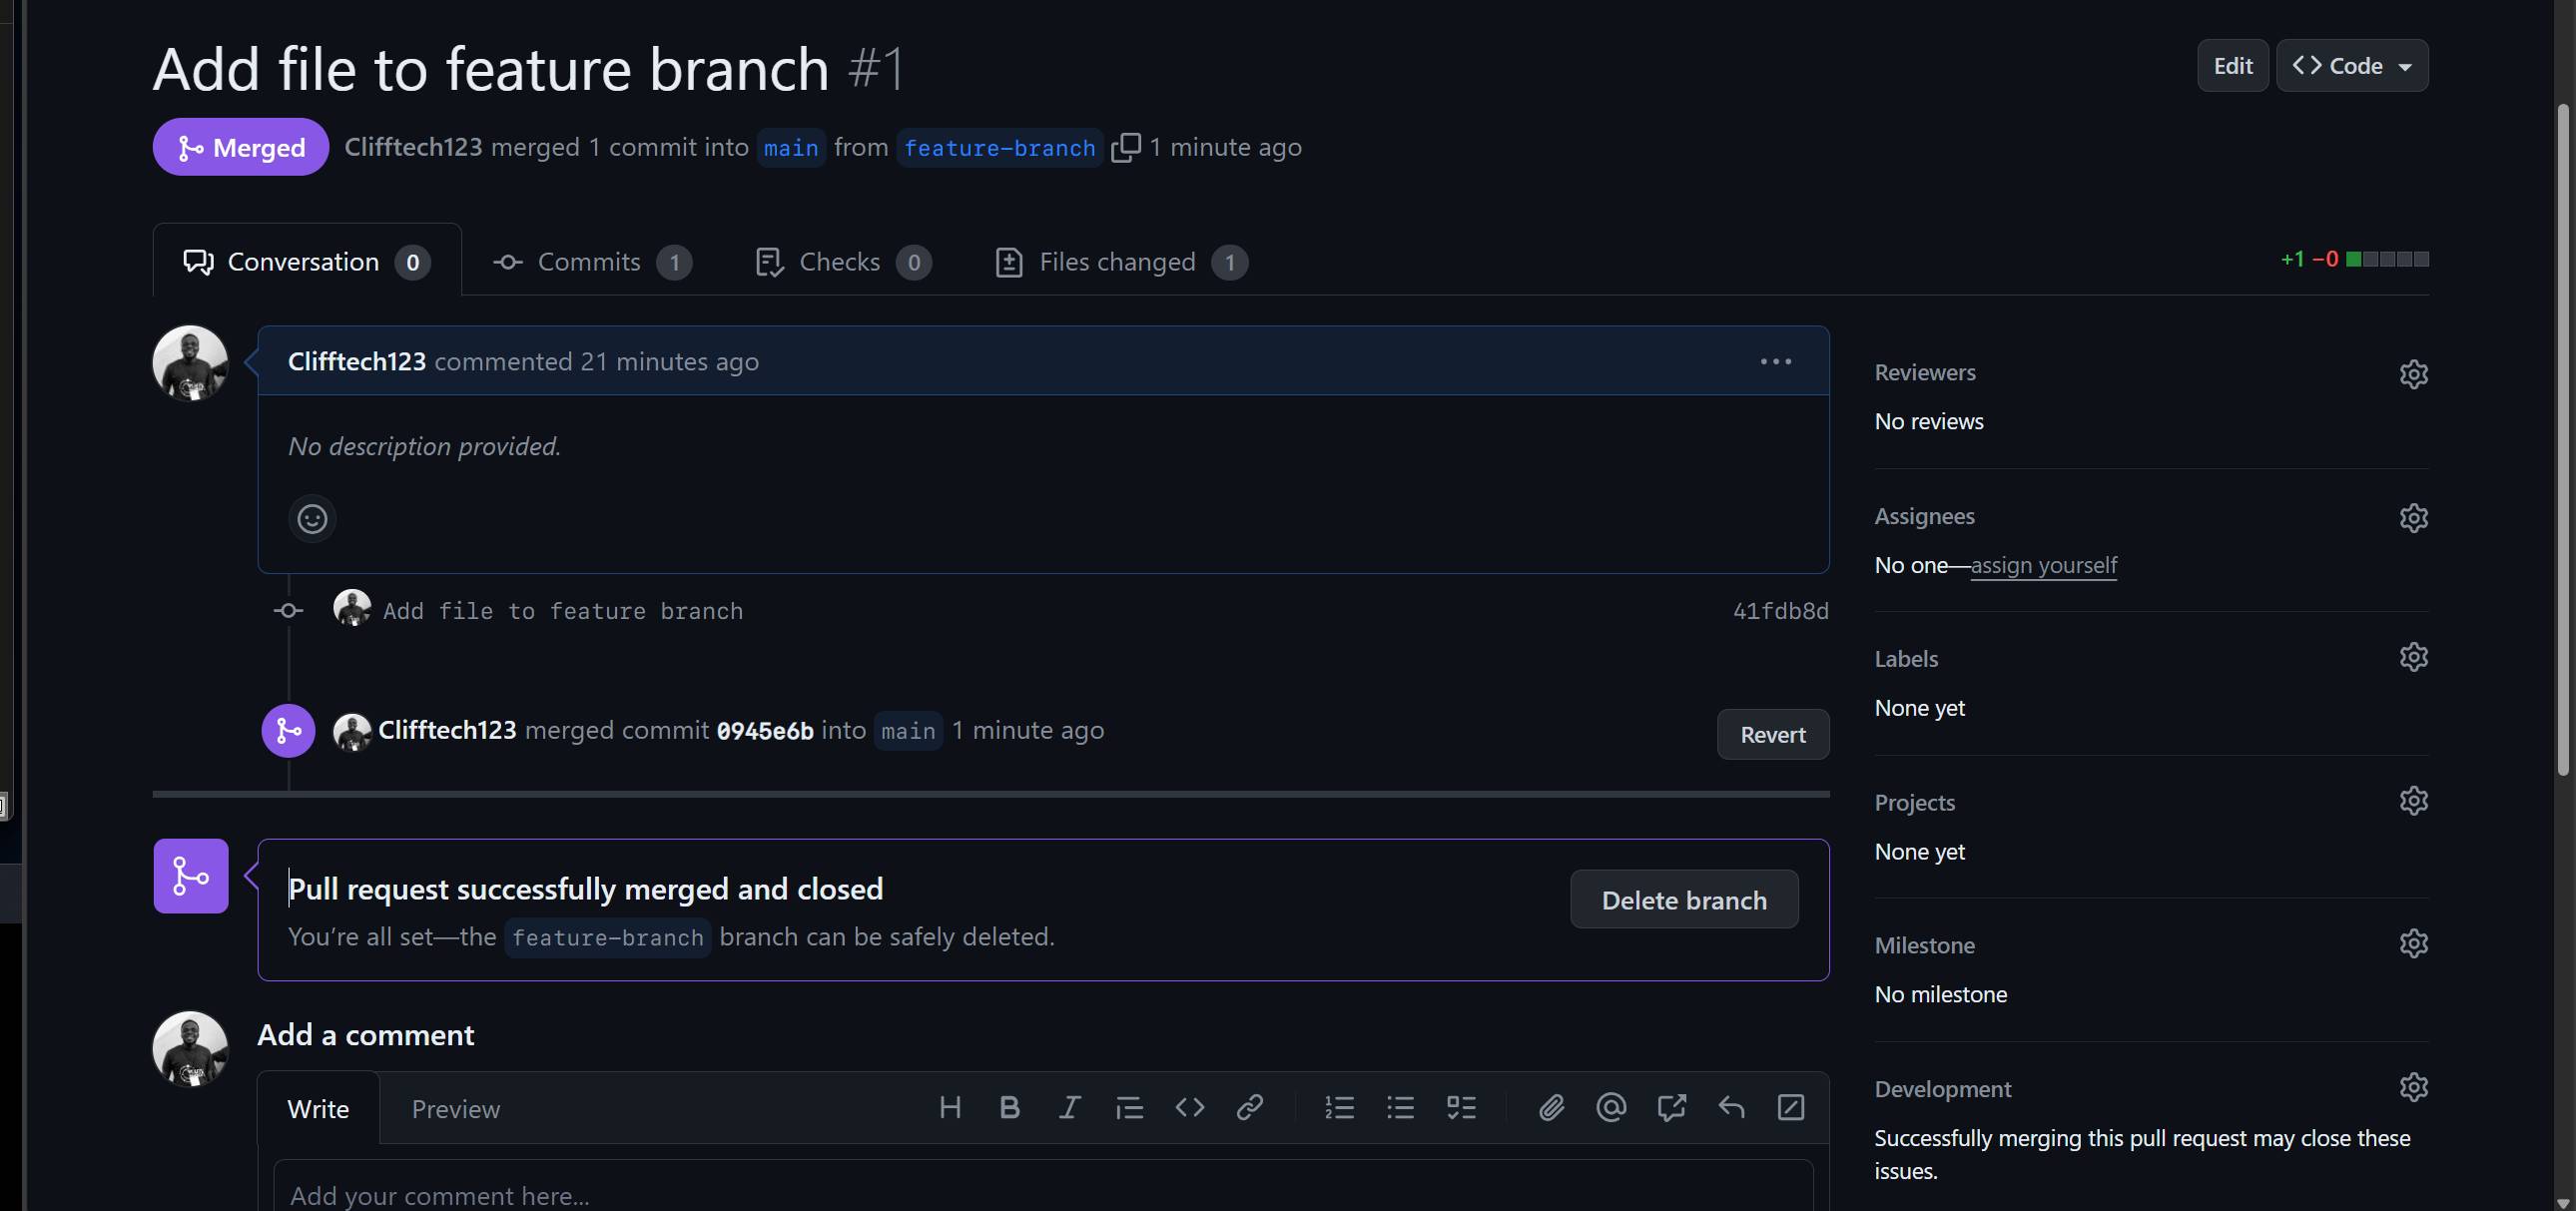Insert an unordered bullet list
The height and width of the screenshot is (1211, 2576).
pos(1400,1107)
